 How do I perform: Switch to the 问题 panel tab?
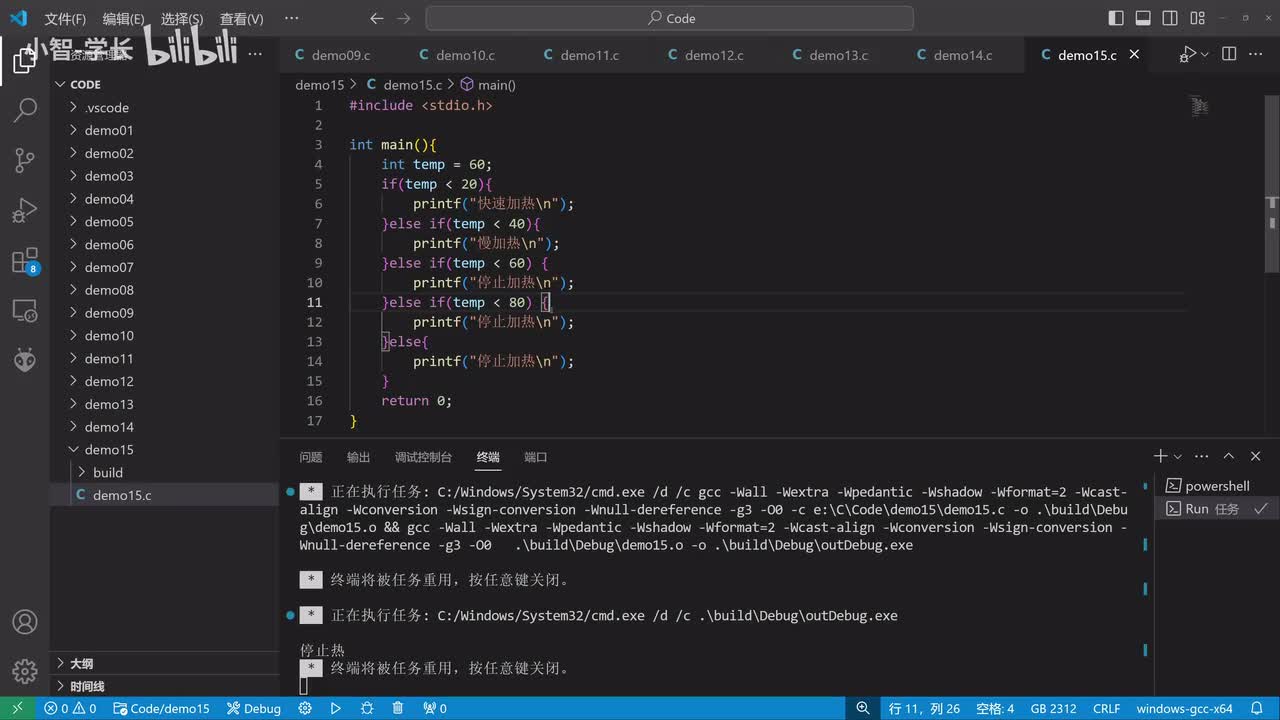(x=311, y=457)
